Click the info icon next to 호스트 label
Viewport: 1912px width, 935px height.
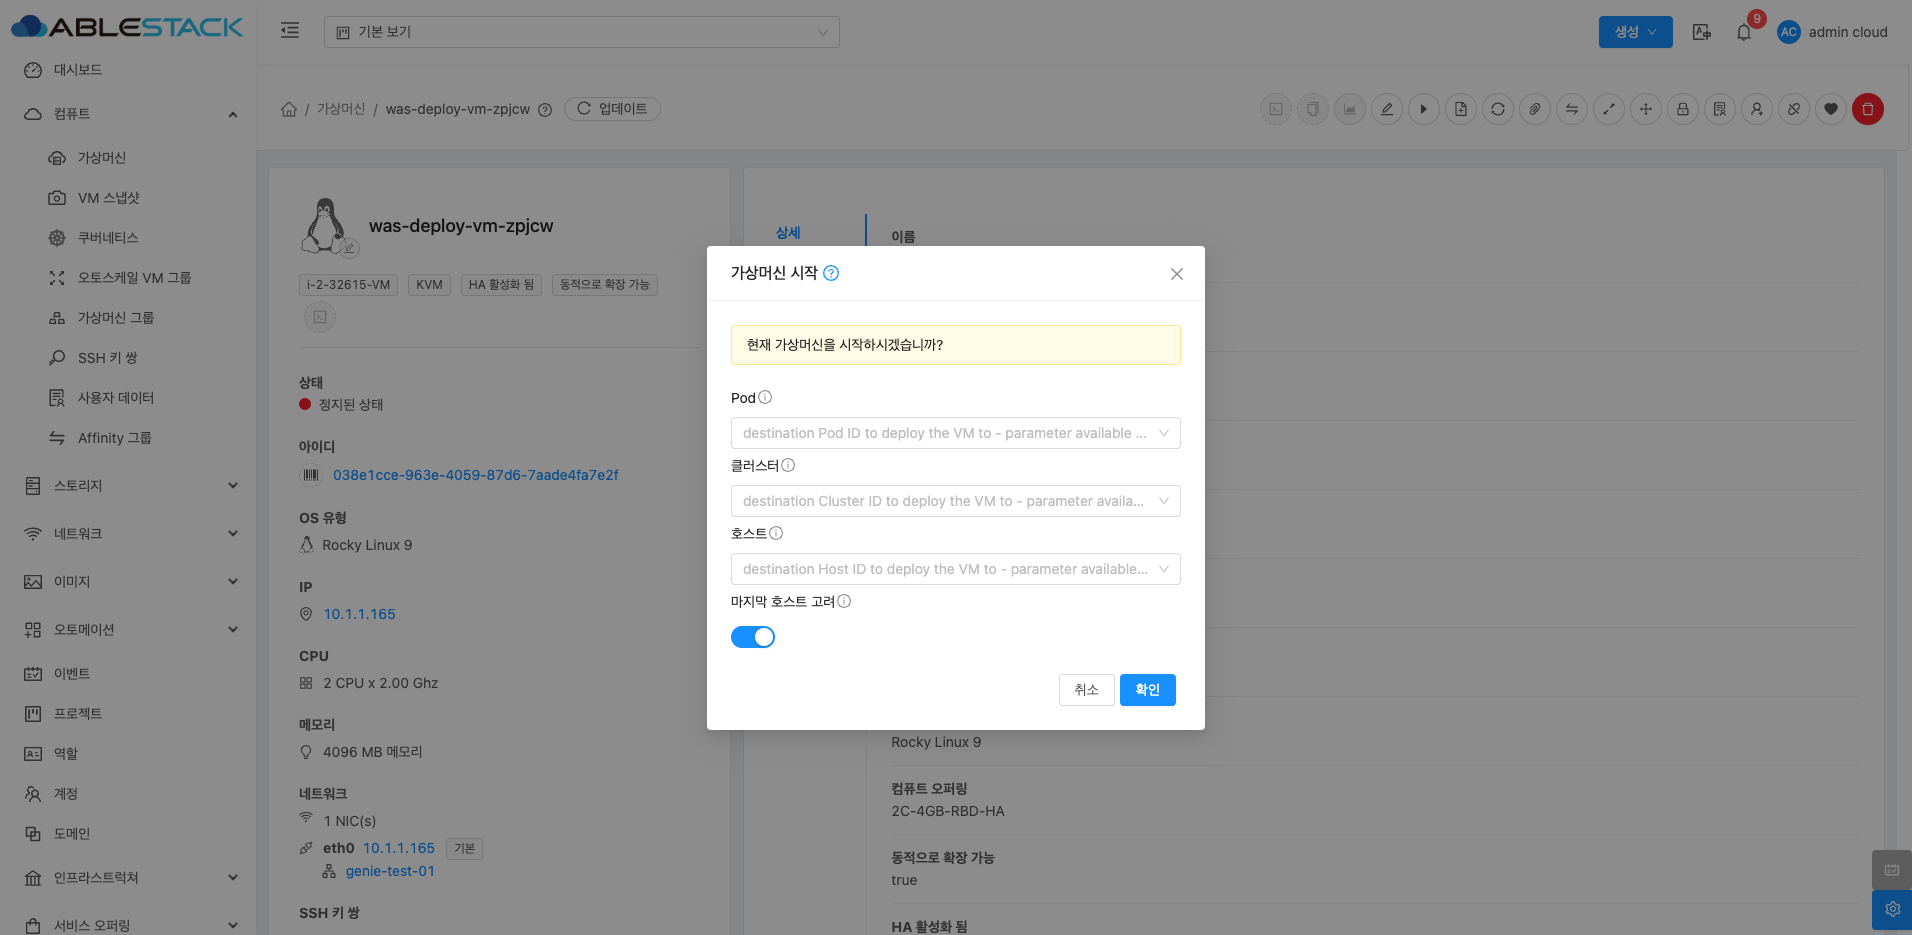tap(776, 533)
